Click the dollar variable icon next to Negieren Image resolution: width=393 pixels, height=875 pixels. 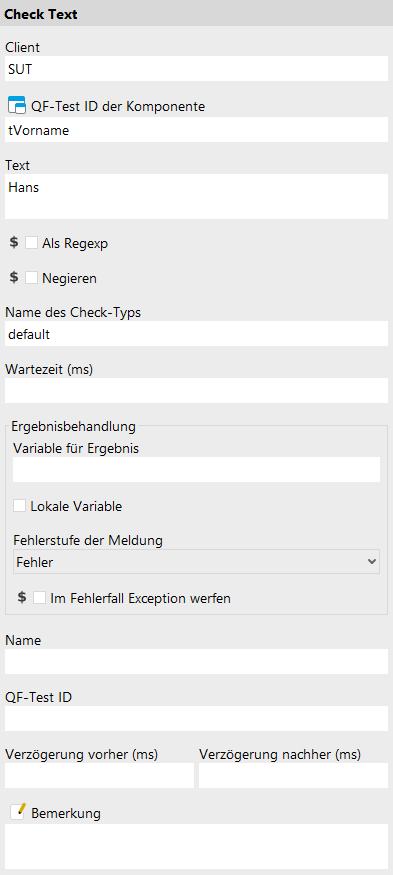click(x=14, y=277)
